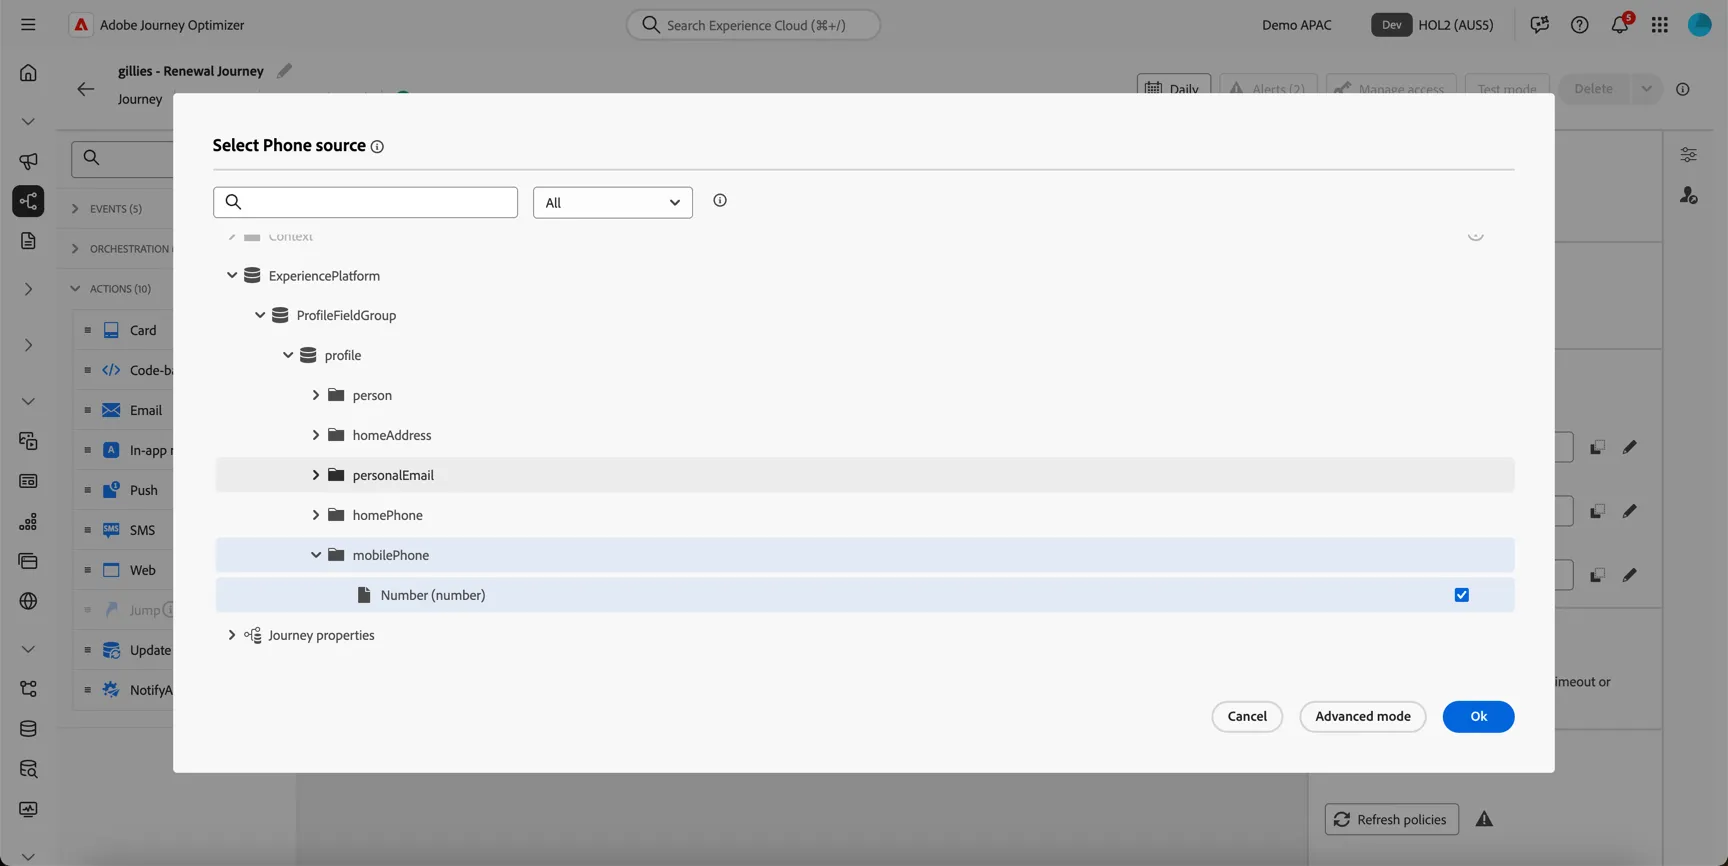
Task: Open the journey info icon beside Delete
Action: pos(1683,89)
